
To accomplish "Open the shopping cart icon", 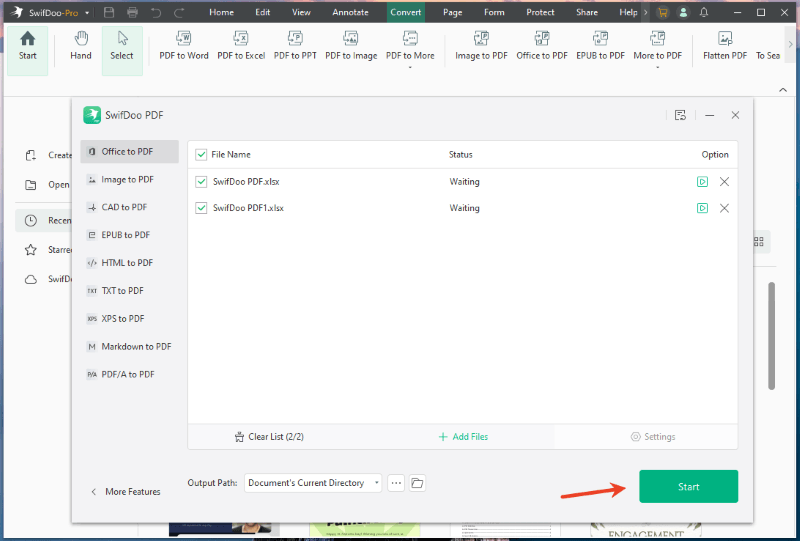I will [662, 12].
